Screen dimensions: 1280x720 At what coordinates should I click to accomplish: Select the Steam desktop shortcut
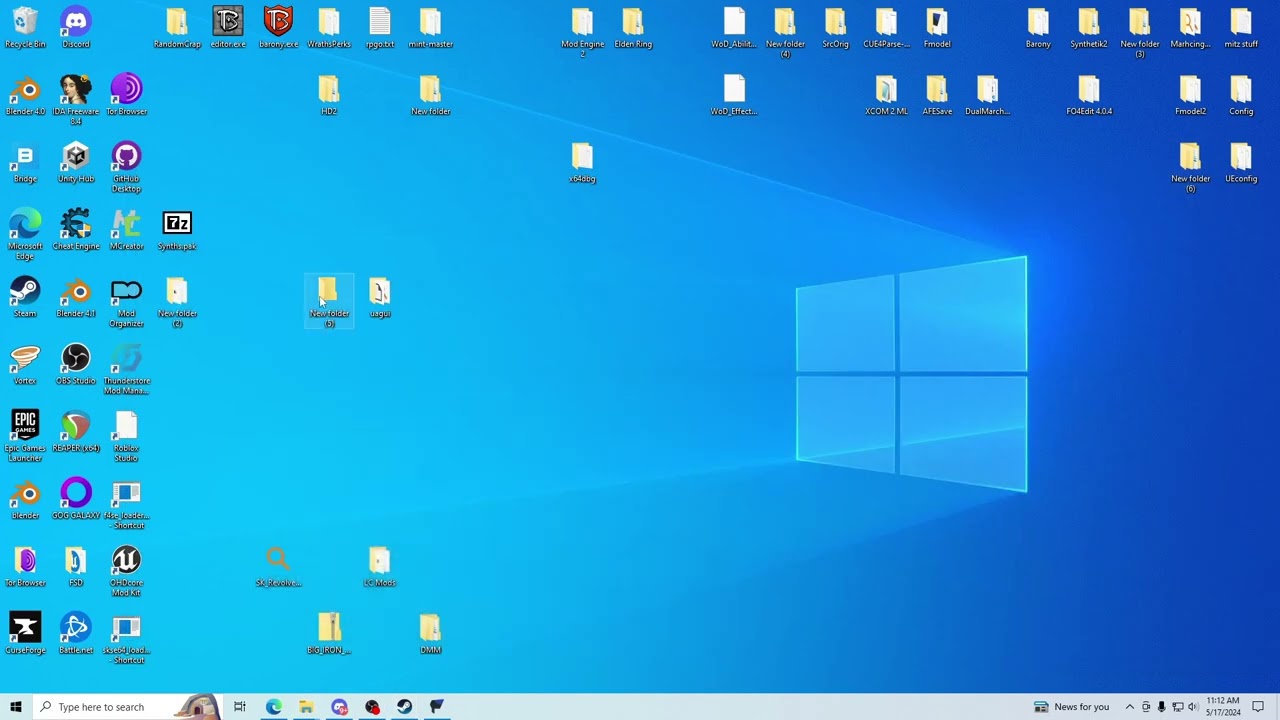coord(25,298)
